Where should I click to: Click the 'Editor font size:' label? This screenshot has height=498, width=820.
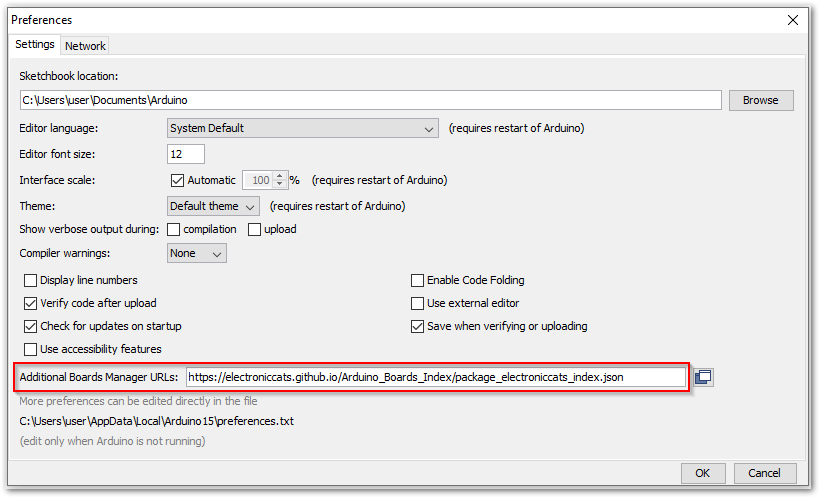point(57,154)
